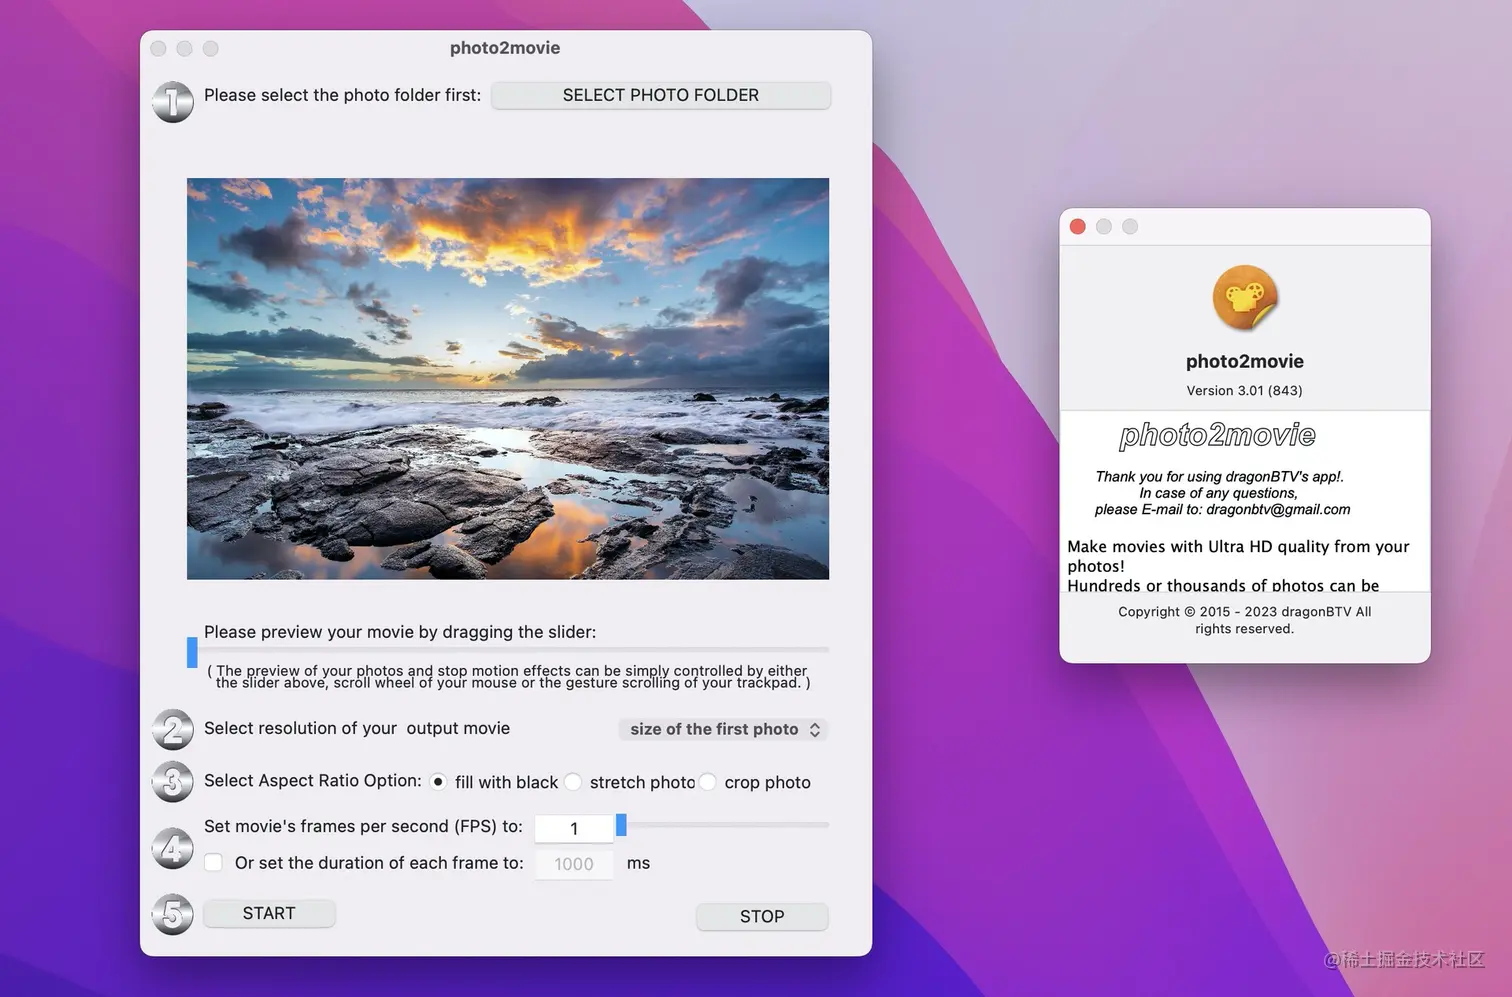Click the step 2 number badge
1512x997 pixels.
[172, 730]
